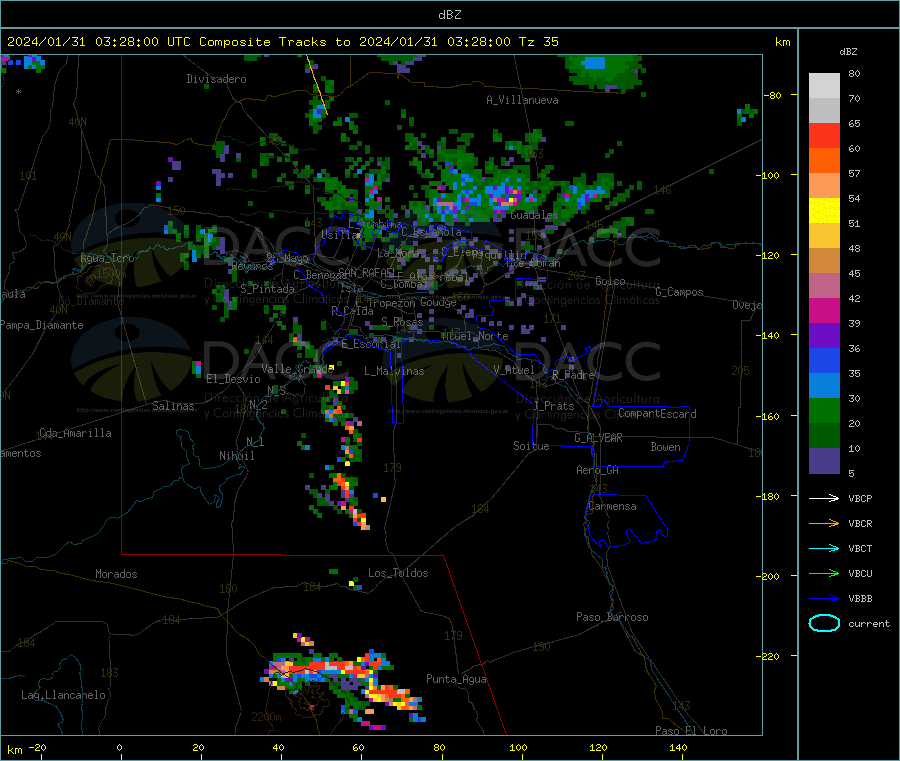The width and height of the screenshot is (900, 761).
Task: Select the blue 35-36 dBZ legend swatch
Action: [824, 360]
